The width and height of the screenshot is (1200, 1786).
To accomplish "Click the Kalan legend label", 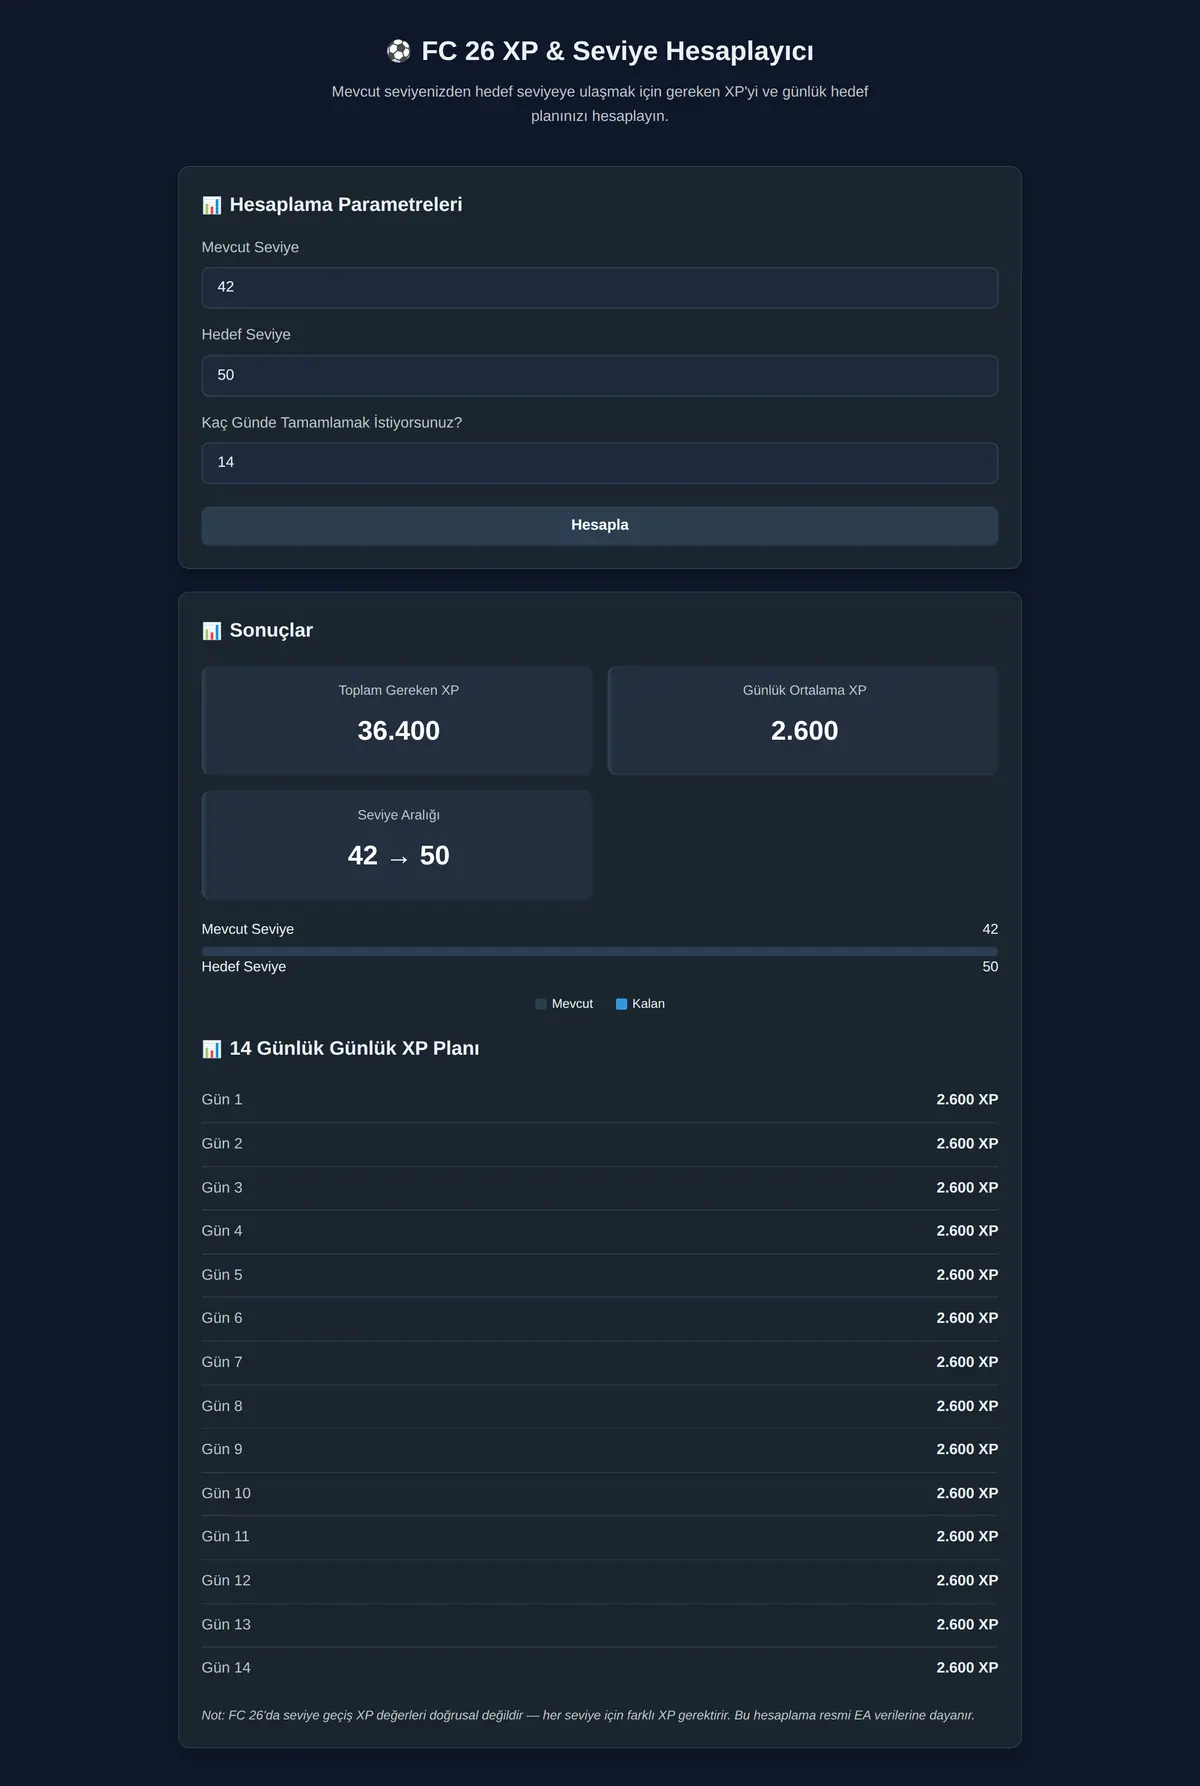I will tap(648, 1004).
